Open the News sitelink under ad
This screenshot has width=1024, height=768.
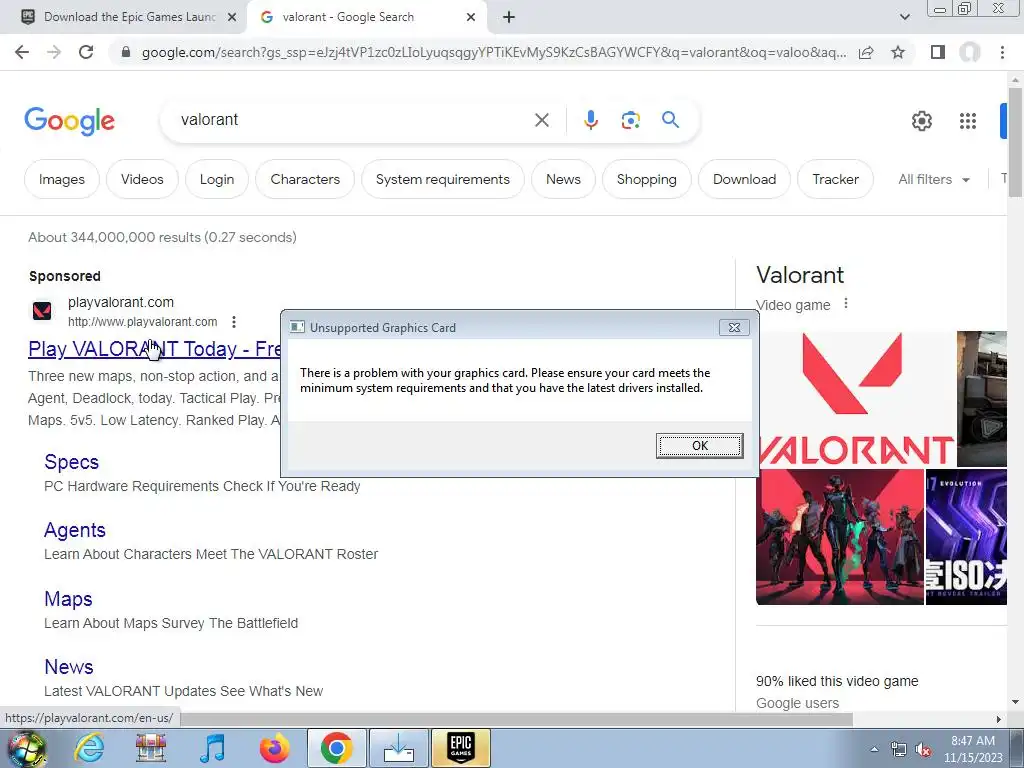[x=69, y=667]
